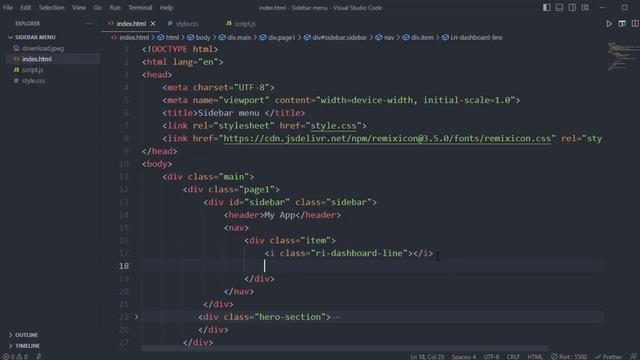
Task: Change Spaces: 4 indentation setting
Action: tap(464, 356)
